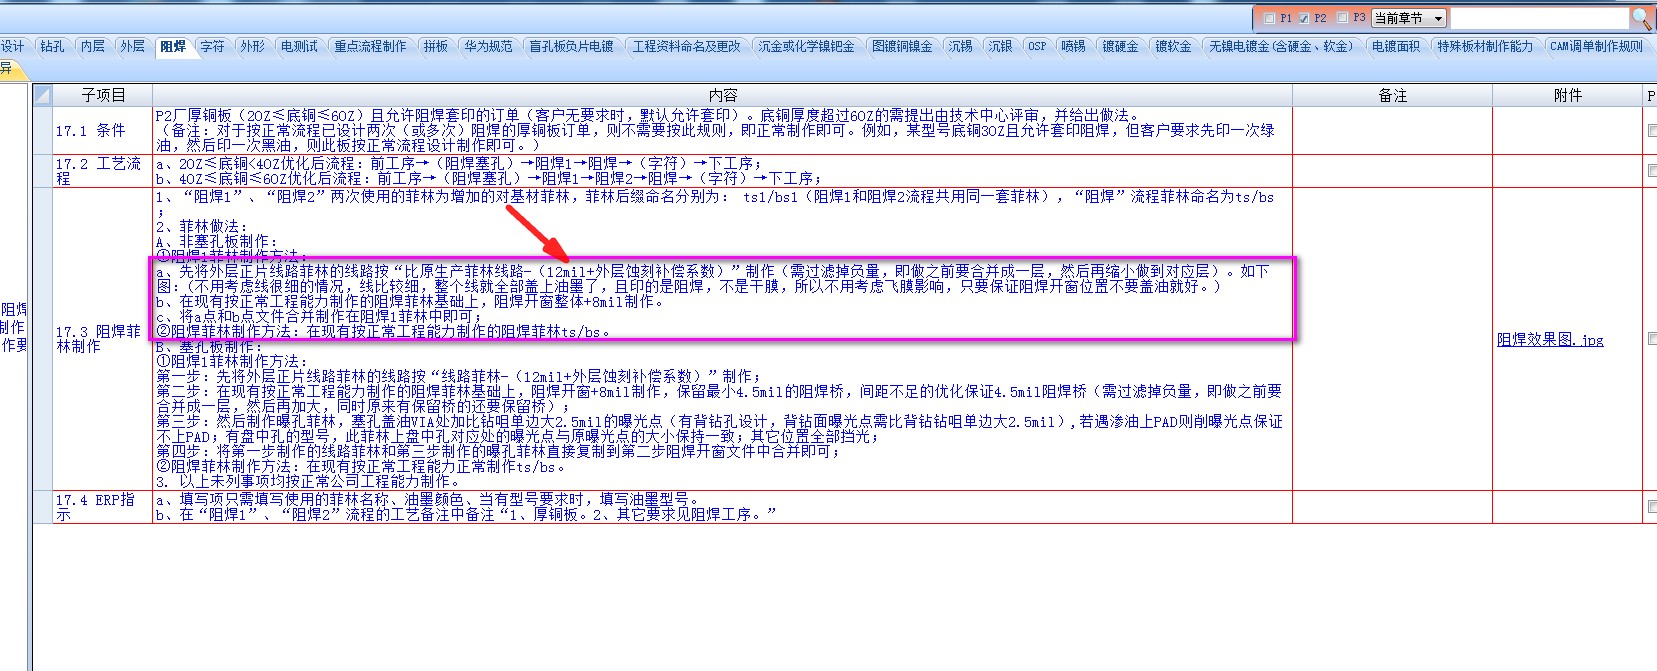Go to the 外形 tab

point(252,46)
